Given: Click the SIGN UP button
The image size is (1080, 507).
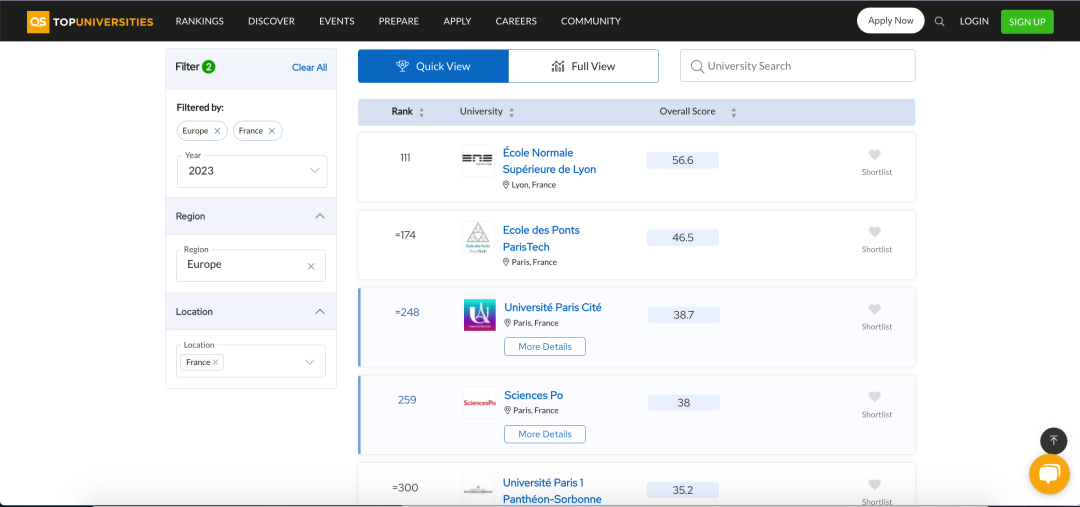Looking at the screenshot, I should click(1027, 21).
